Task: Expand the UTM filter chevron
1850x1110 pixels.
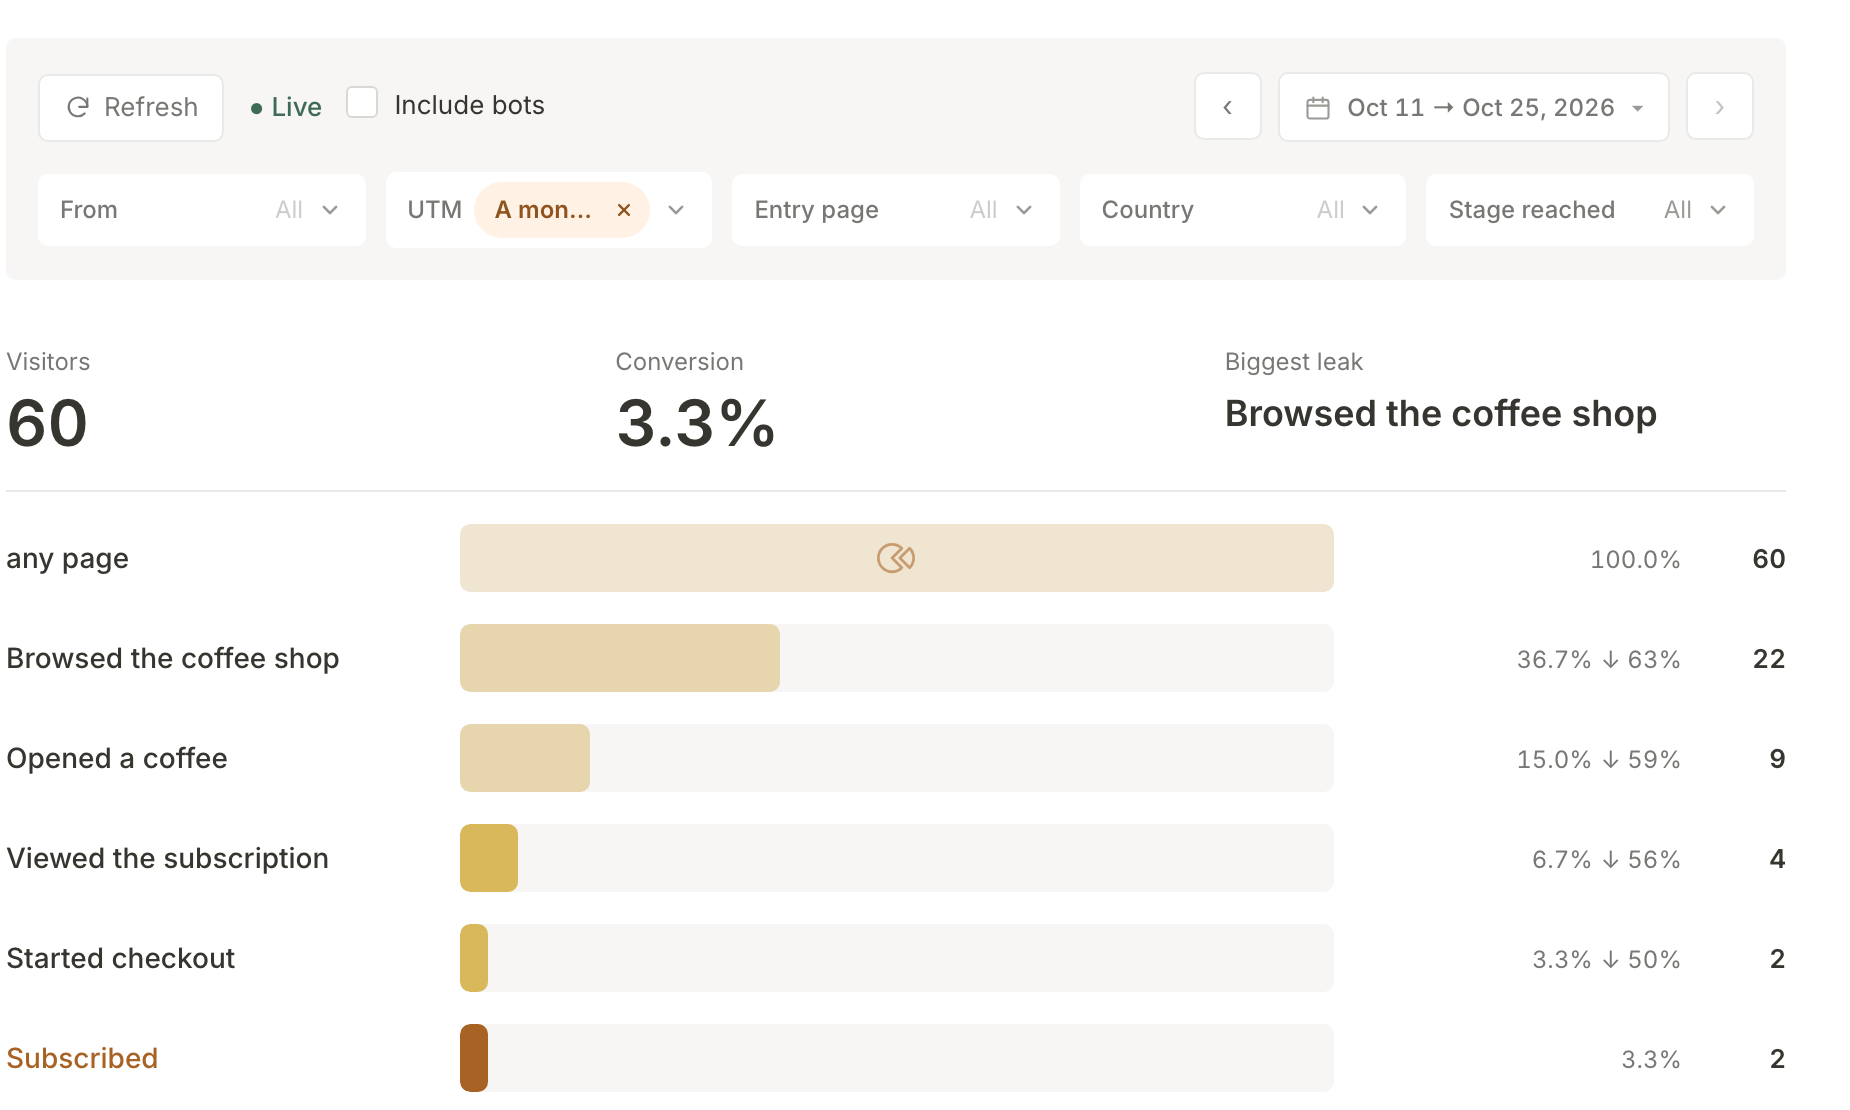Action: (x=676, y=210)
